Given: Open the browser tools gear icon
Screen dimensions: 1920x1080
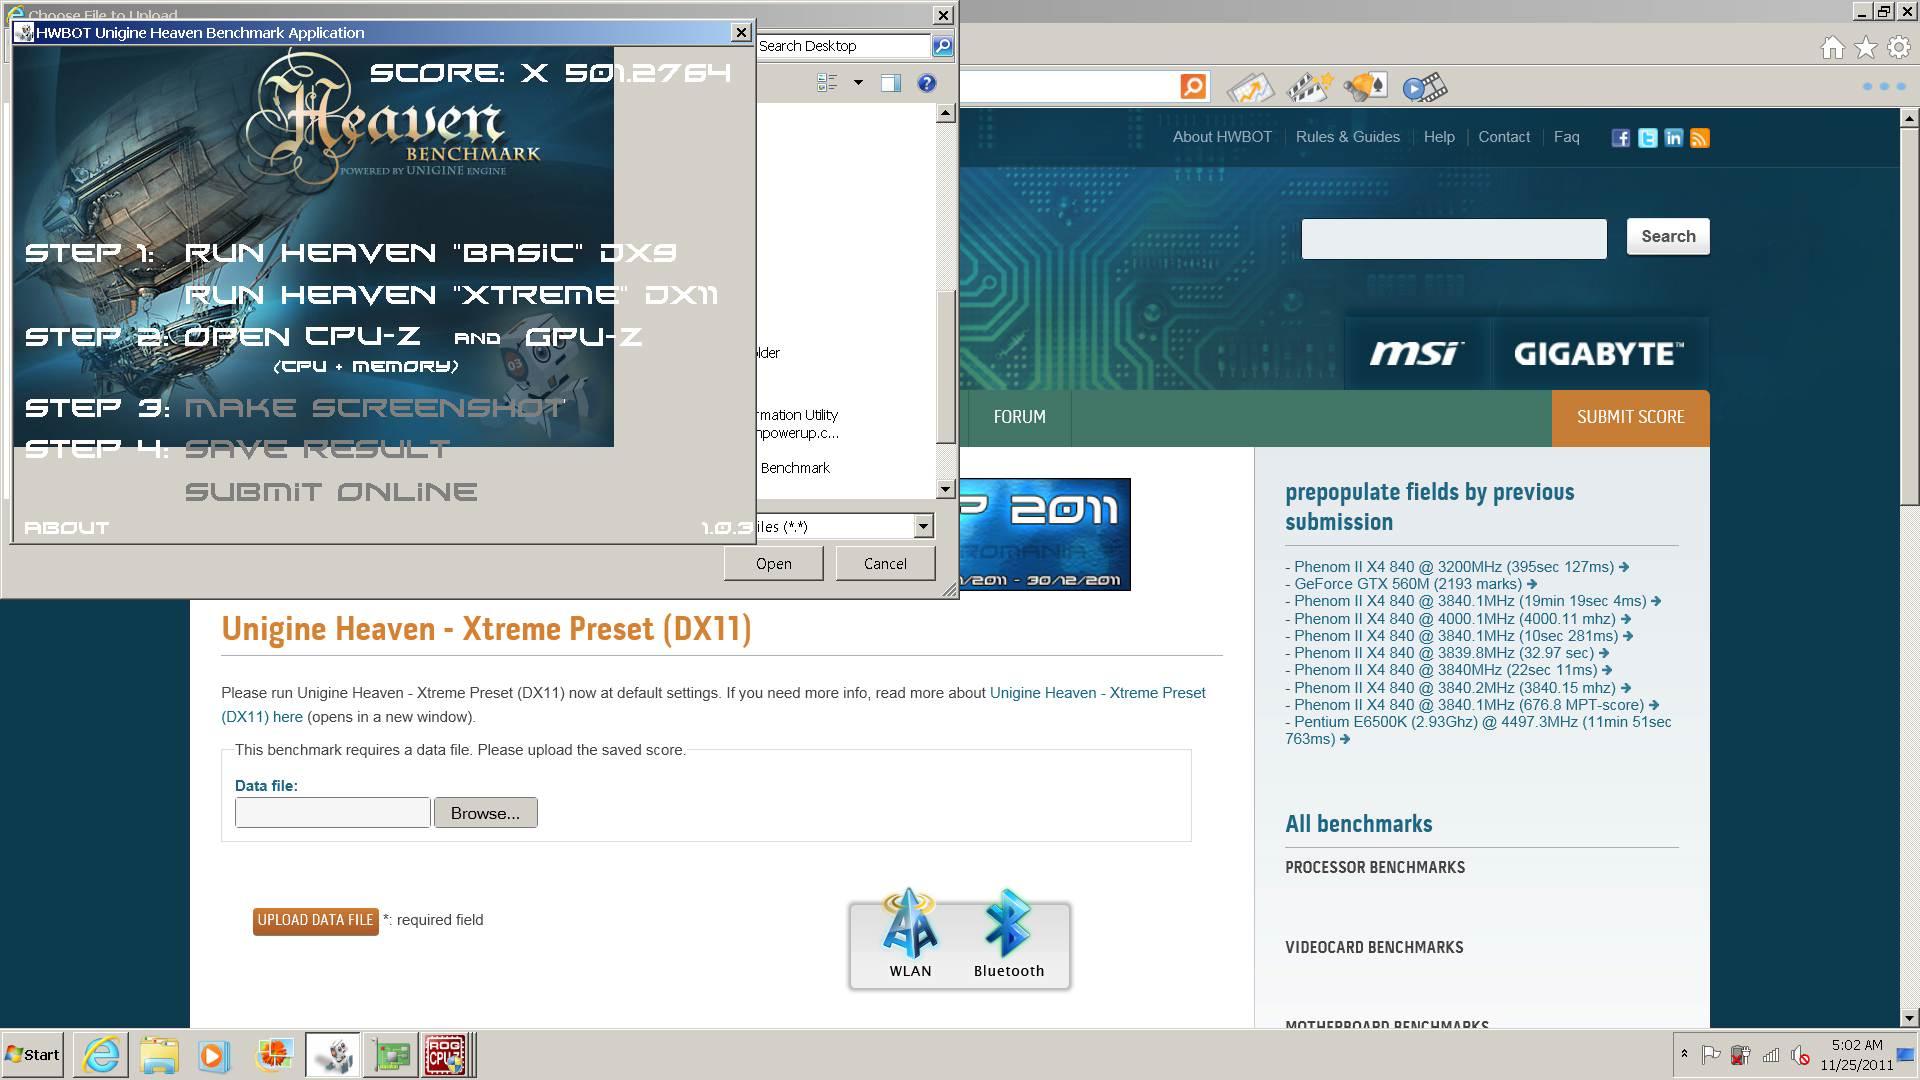Looking at the screenshot, I should pyautogui.click(x=1899, y=47).
